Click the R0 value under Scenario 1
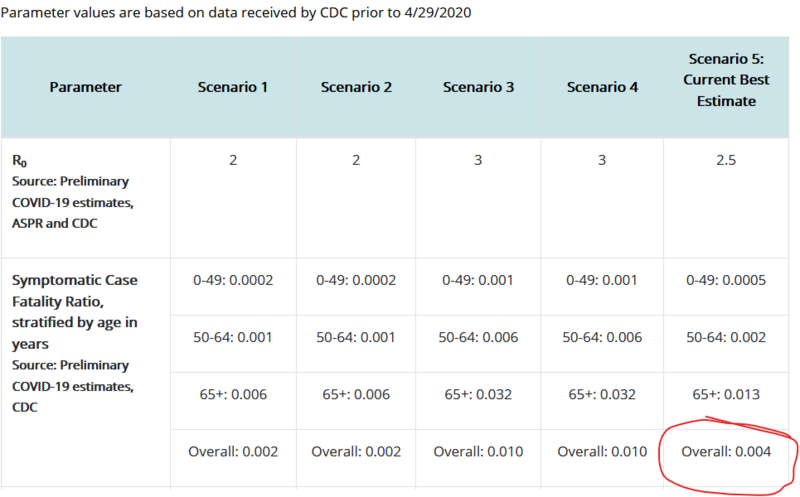The height and width of the screenshot is (497, 800). (232, 159)
